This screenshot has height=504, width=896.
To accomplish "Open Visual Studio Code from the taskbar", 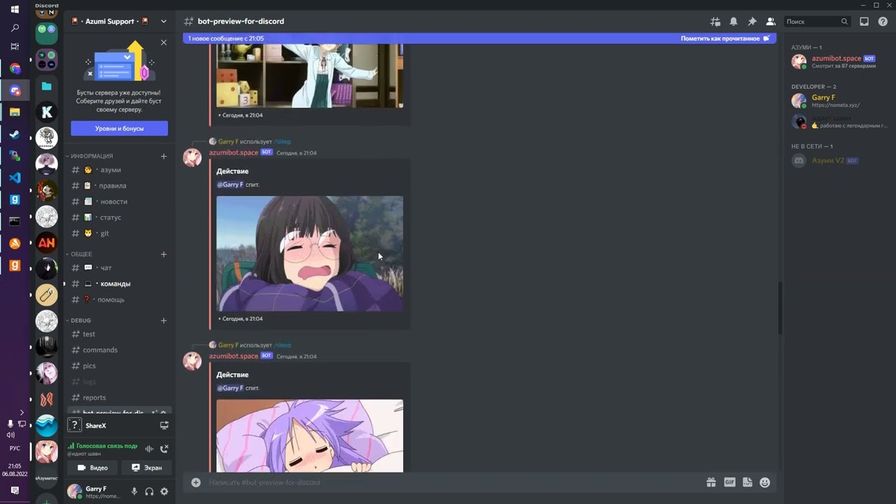I will tap(15, 178).
